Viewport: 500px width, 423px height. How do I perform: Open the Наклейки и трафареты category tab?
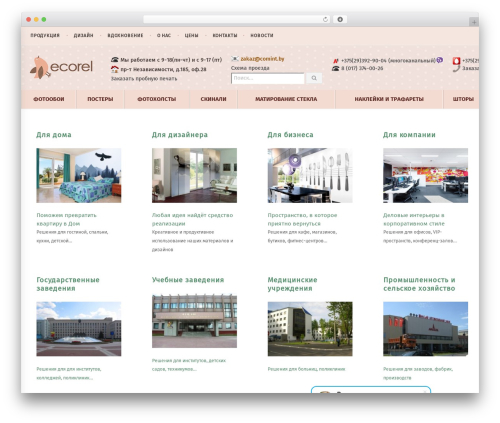pos(389,99)
